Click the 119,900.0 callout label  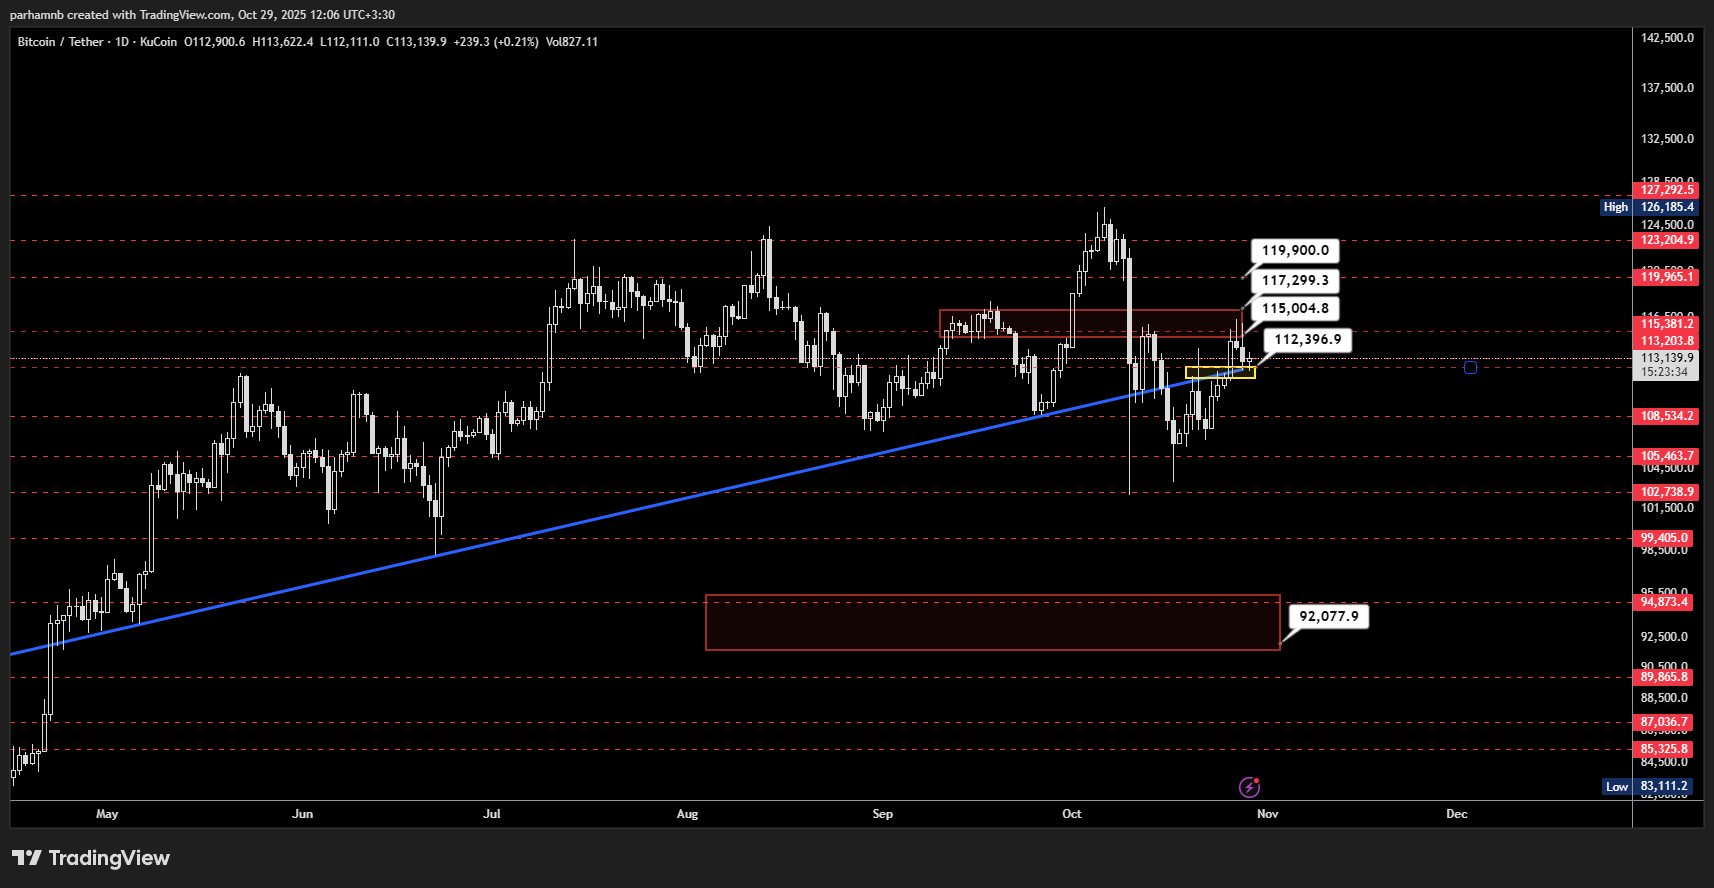click(x=1295, y=251)
